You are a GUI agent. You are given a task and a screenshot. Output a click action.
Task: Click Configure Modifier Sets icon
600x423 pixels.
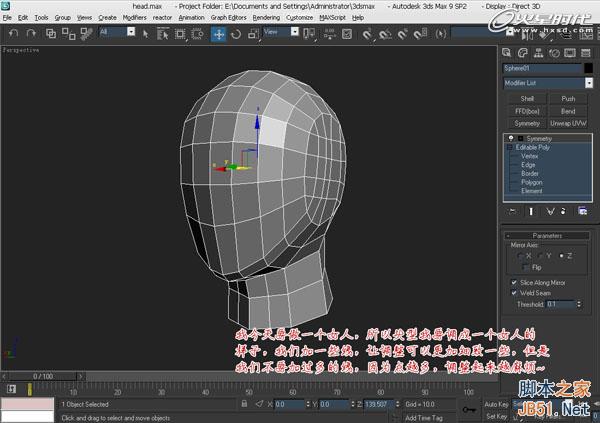[583, 211]
